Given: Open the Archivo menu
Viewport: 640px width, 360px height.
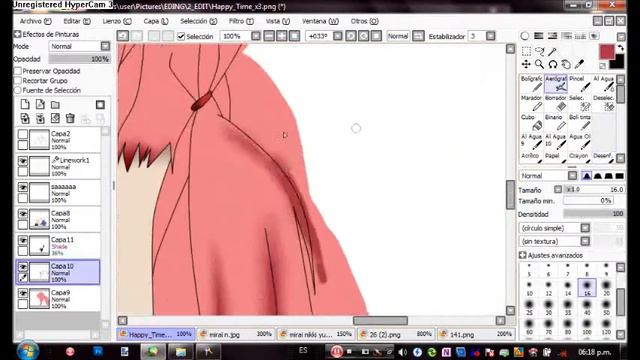Looking at the screenshot, I should click(36, 21).
